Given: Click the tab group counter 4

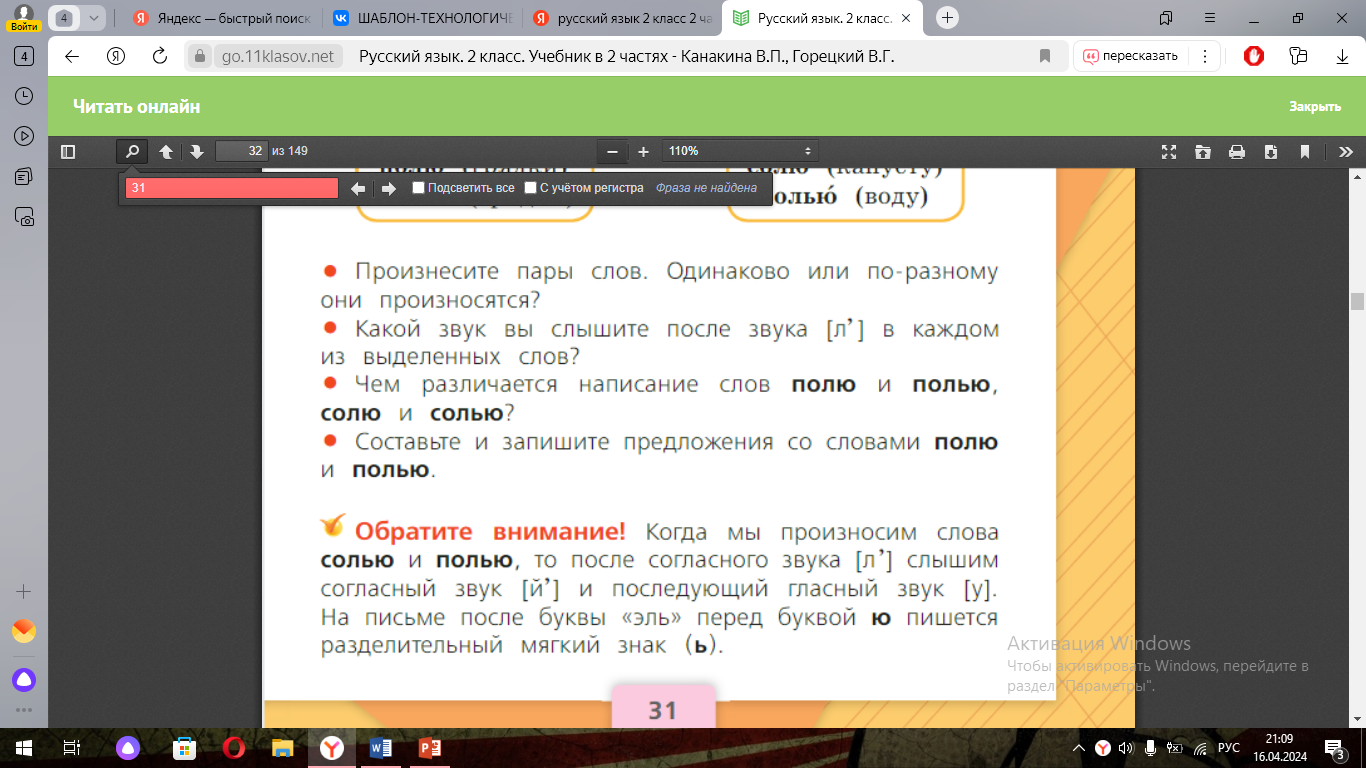Looking at the screenshot, I should (x=65, y=18).
